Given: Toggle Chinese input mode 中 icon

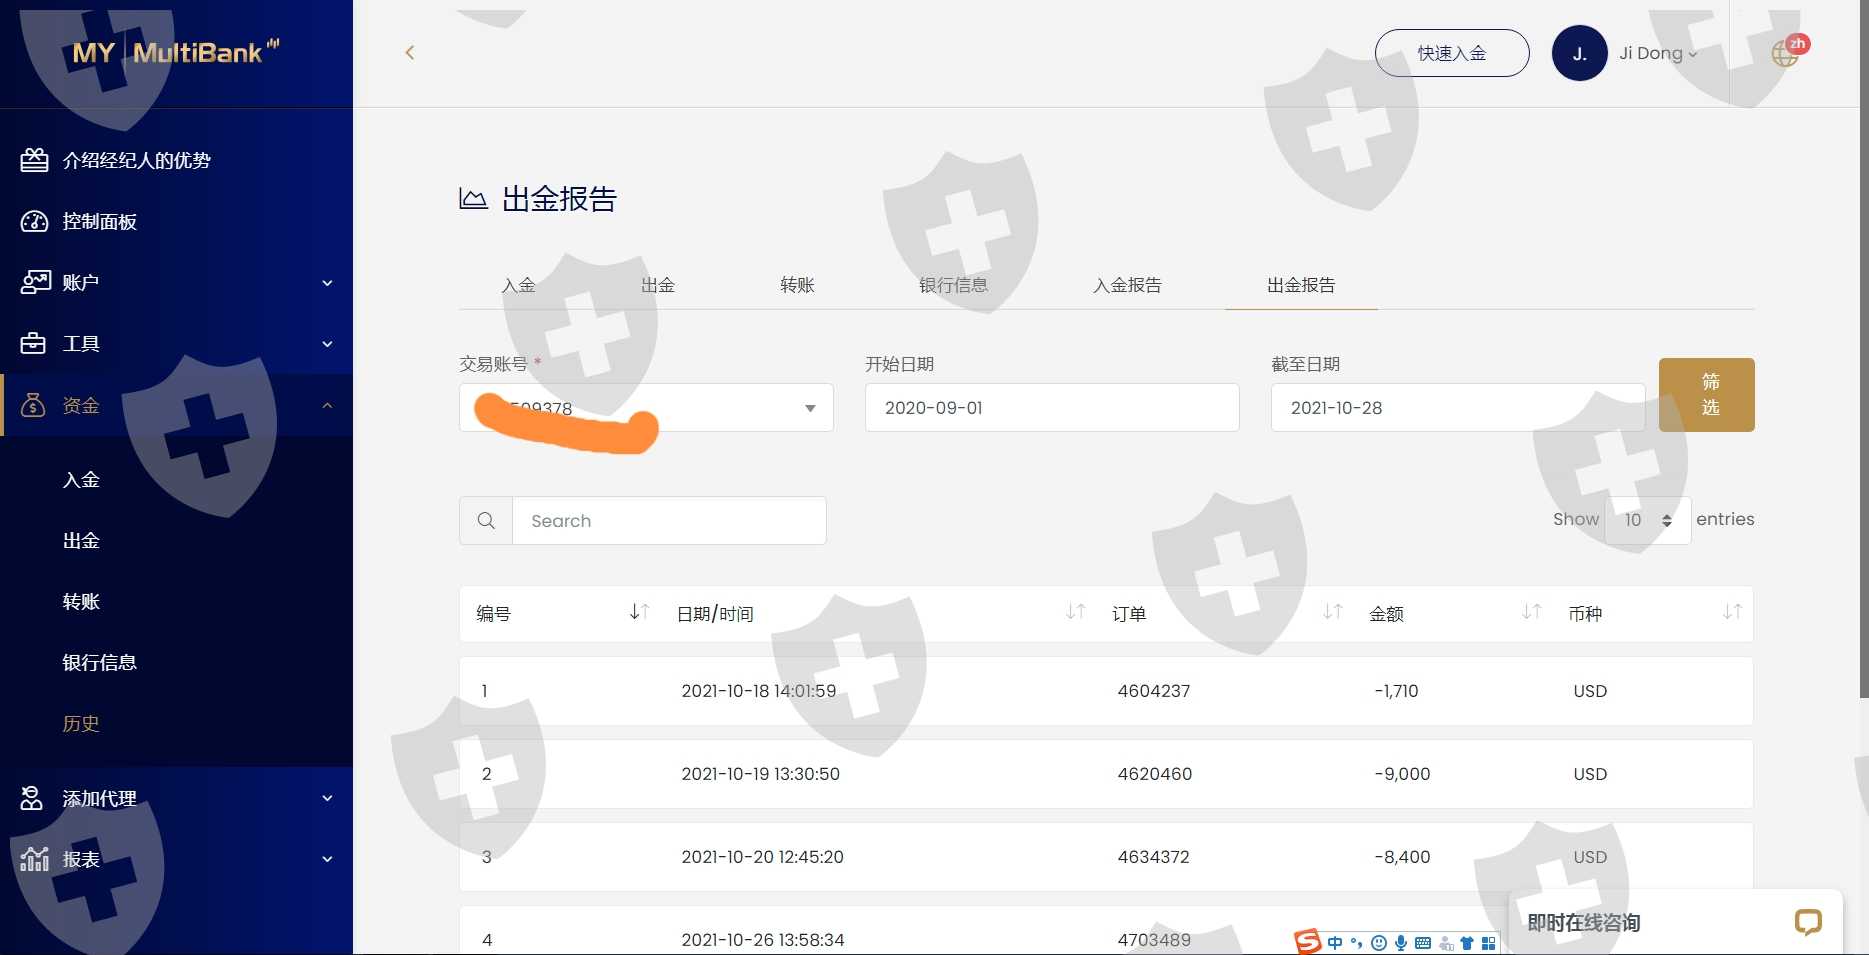Looking at the screenshot, I should (1335, 943).
